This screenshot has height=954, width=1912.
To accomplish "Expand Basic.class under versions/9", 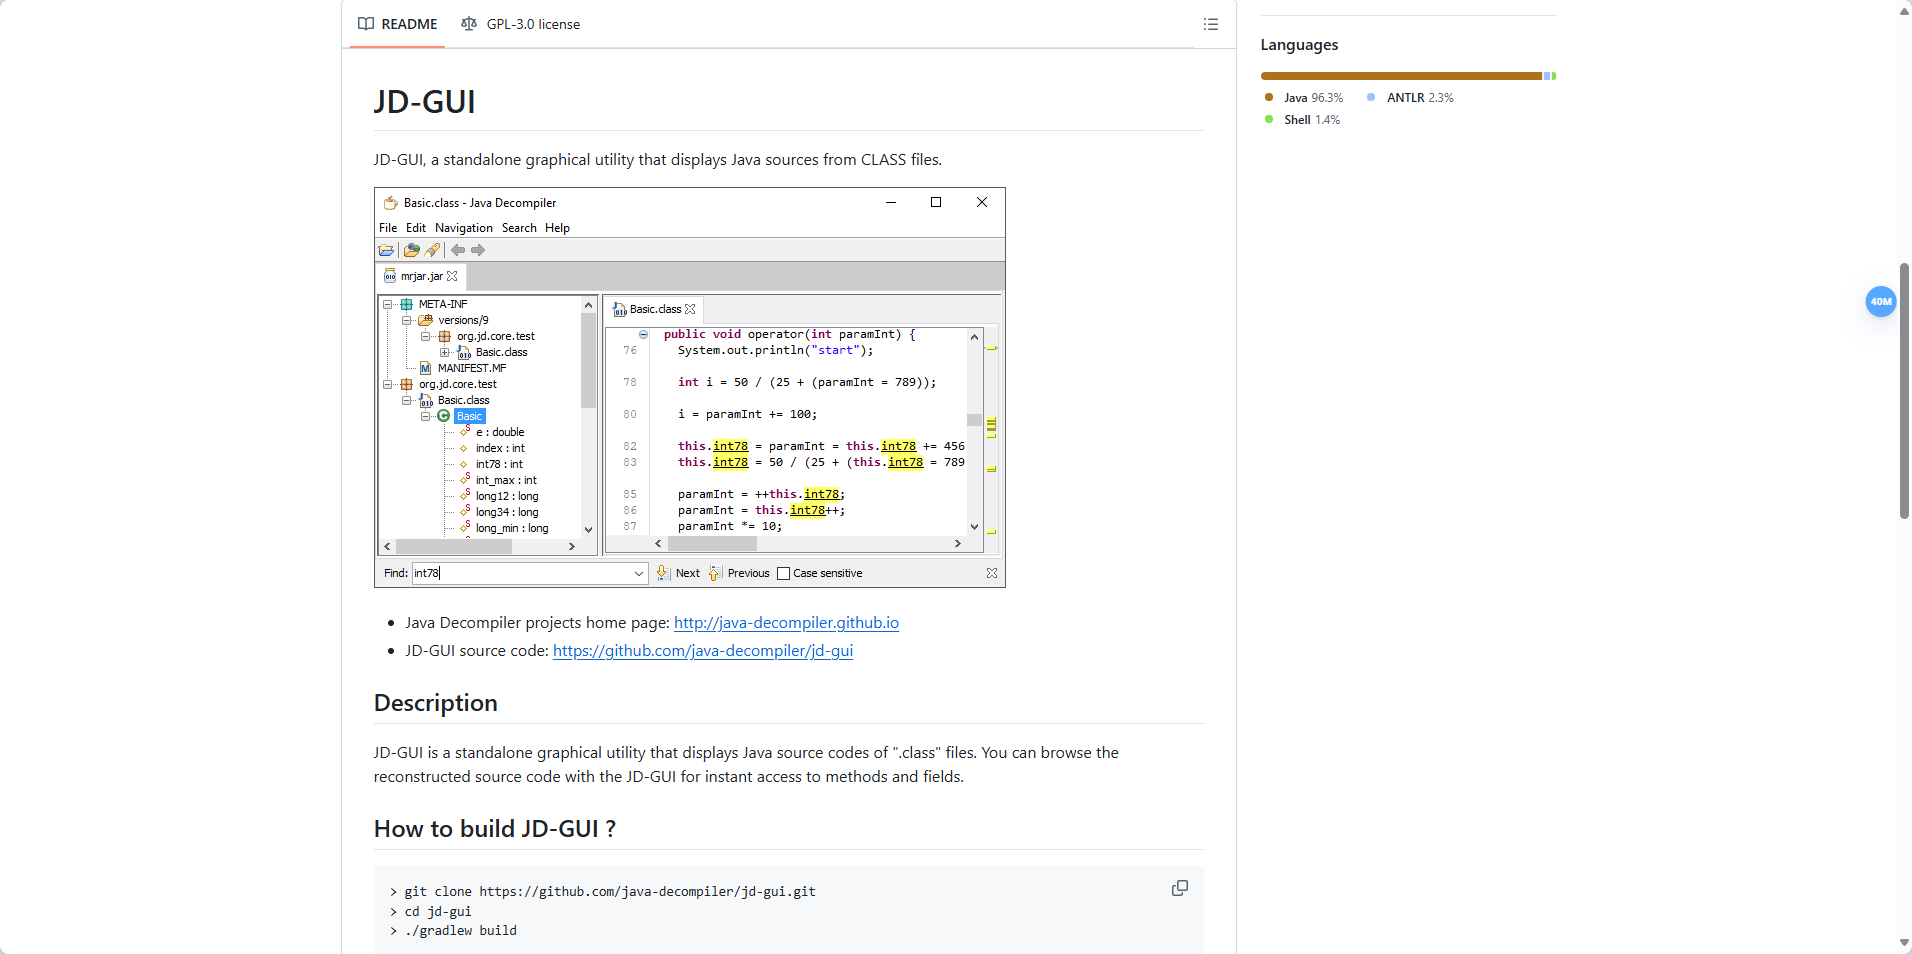I will pos(445,352).
